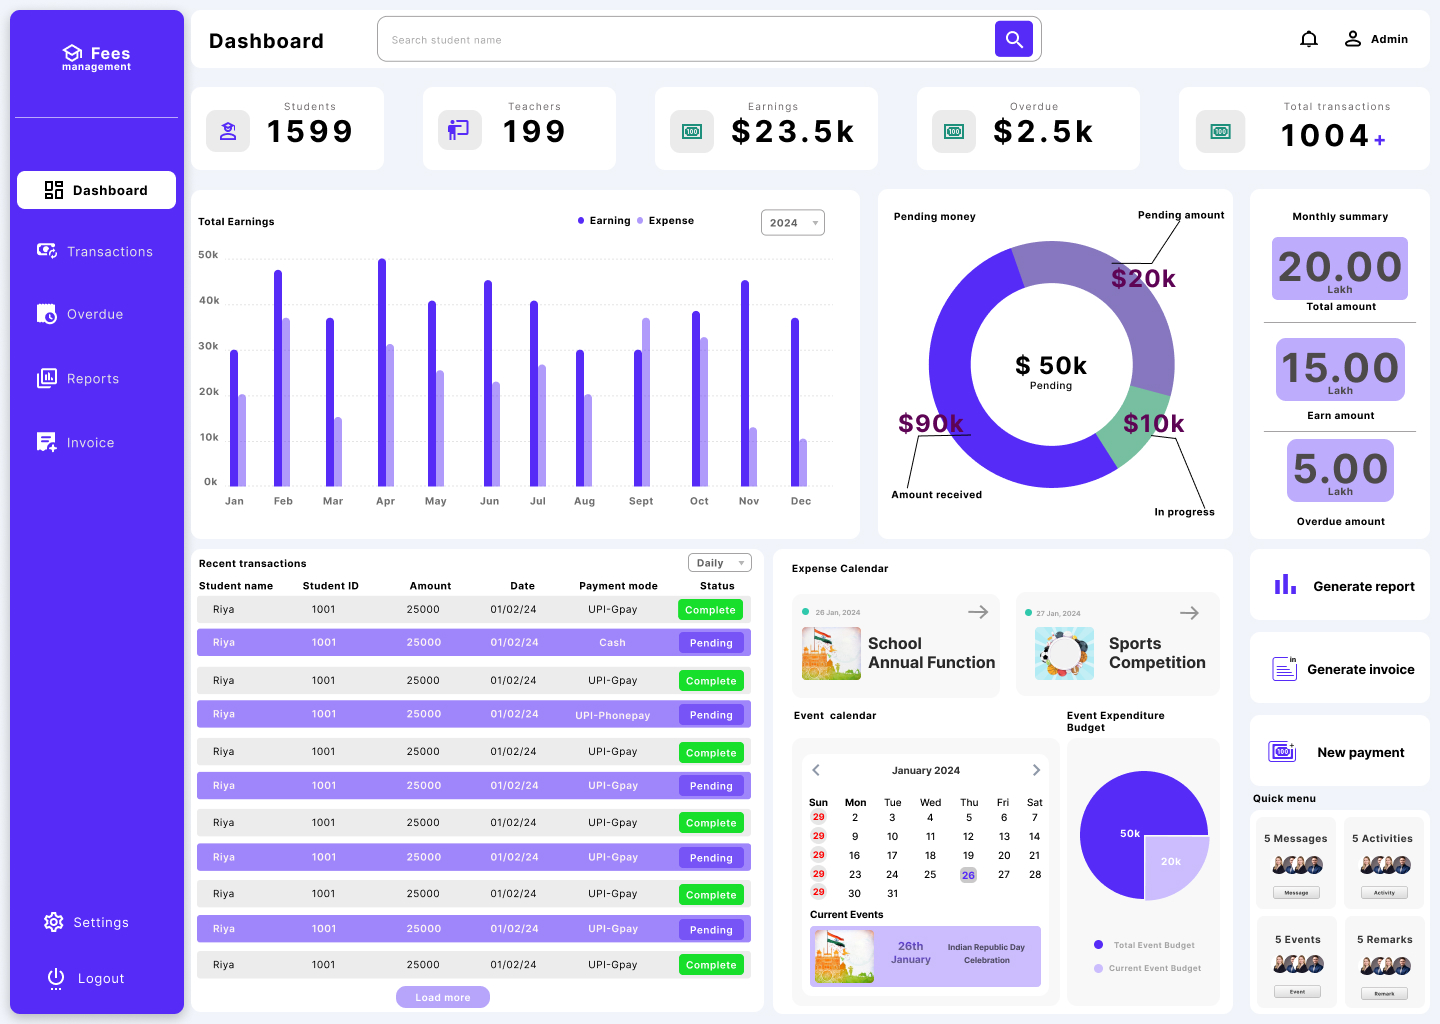
Task: Open the School Annual Function thumbnail
Action: coord(831,653)
